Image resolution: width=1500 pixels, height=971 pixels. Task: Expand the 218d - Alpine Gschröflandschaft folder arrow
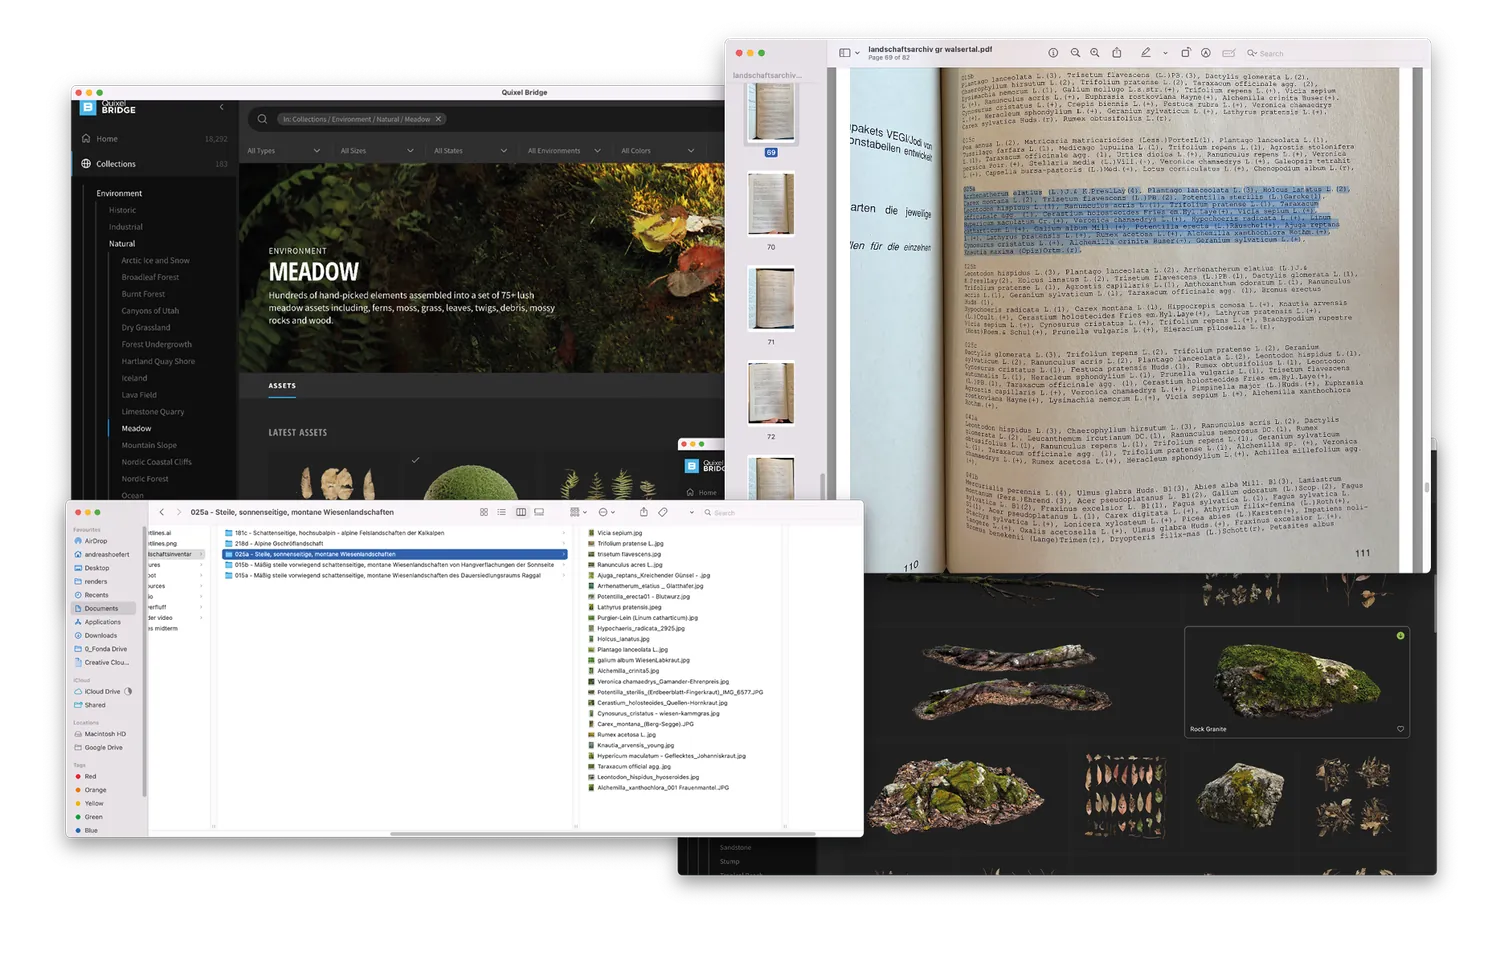coord(564,544)
